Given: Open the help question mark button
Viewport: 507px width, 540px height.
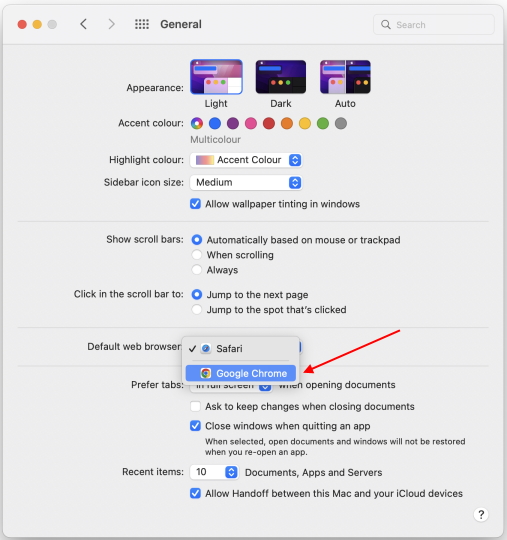Looking at the screenshot, I should point(481,515).
